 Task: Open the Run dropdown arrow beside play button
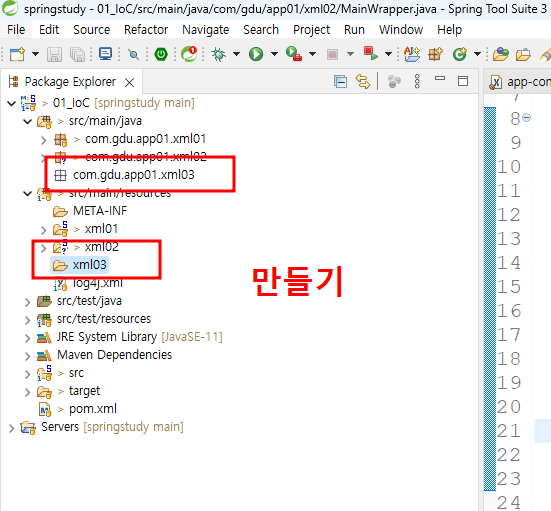[x=274, y=54]
